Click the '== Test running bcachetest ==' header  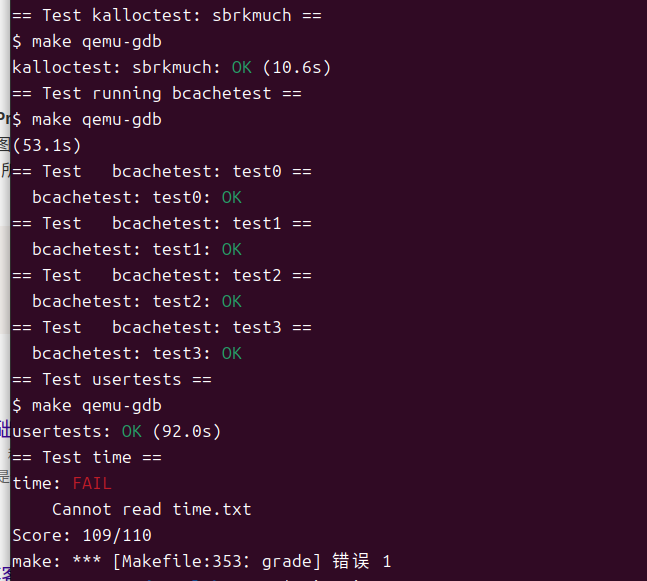(x=157, y=93)
